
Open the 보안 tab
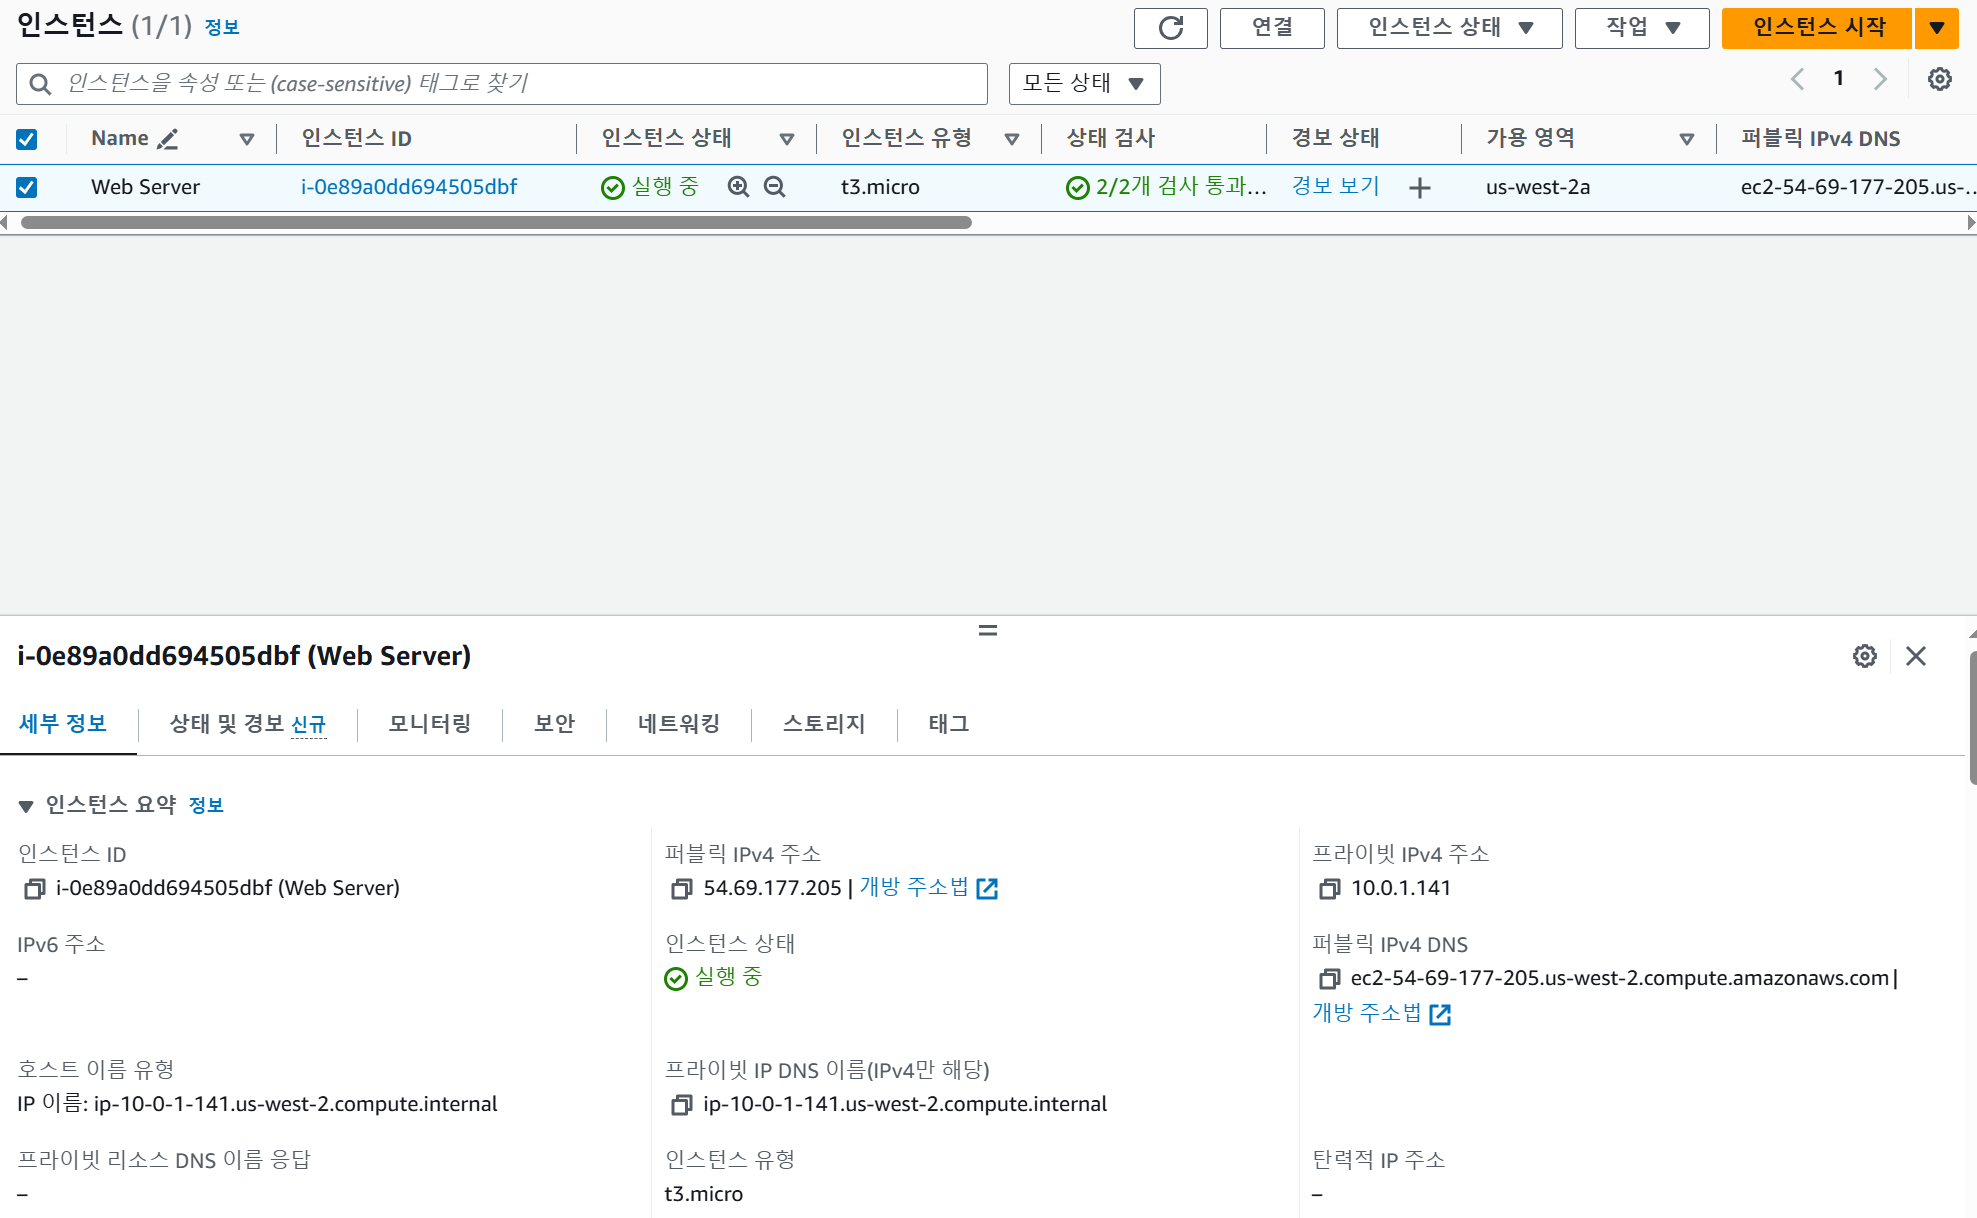pos(554,724)
